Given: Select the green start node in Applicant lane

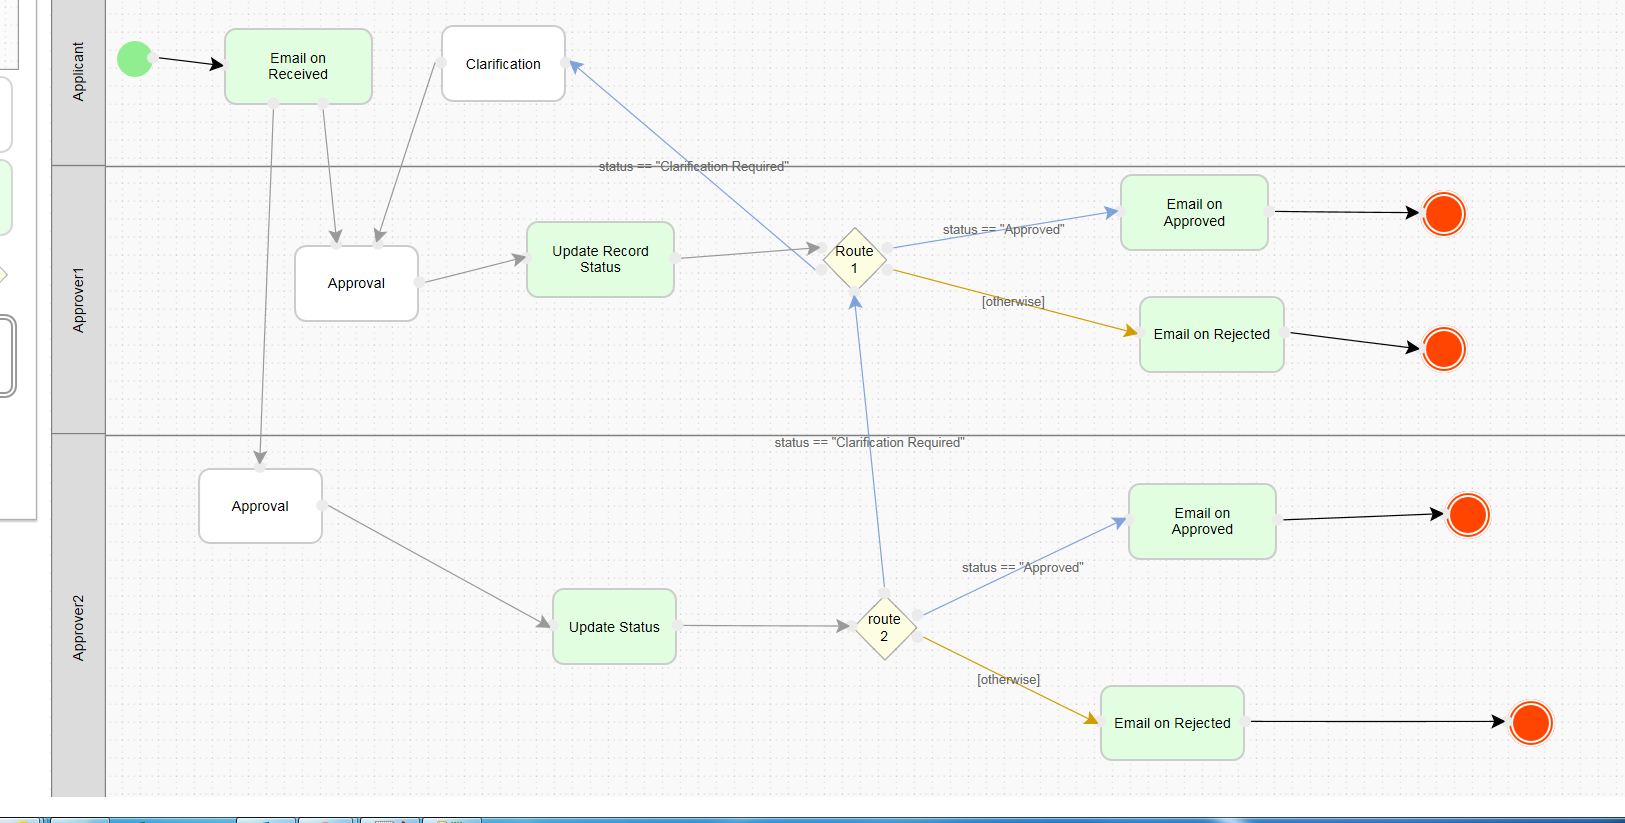Looking at the screenshot, I should [x=135, y=59].
